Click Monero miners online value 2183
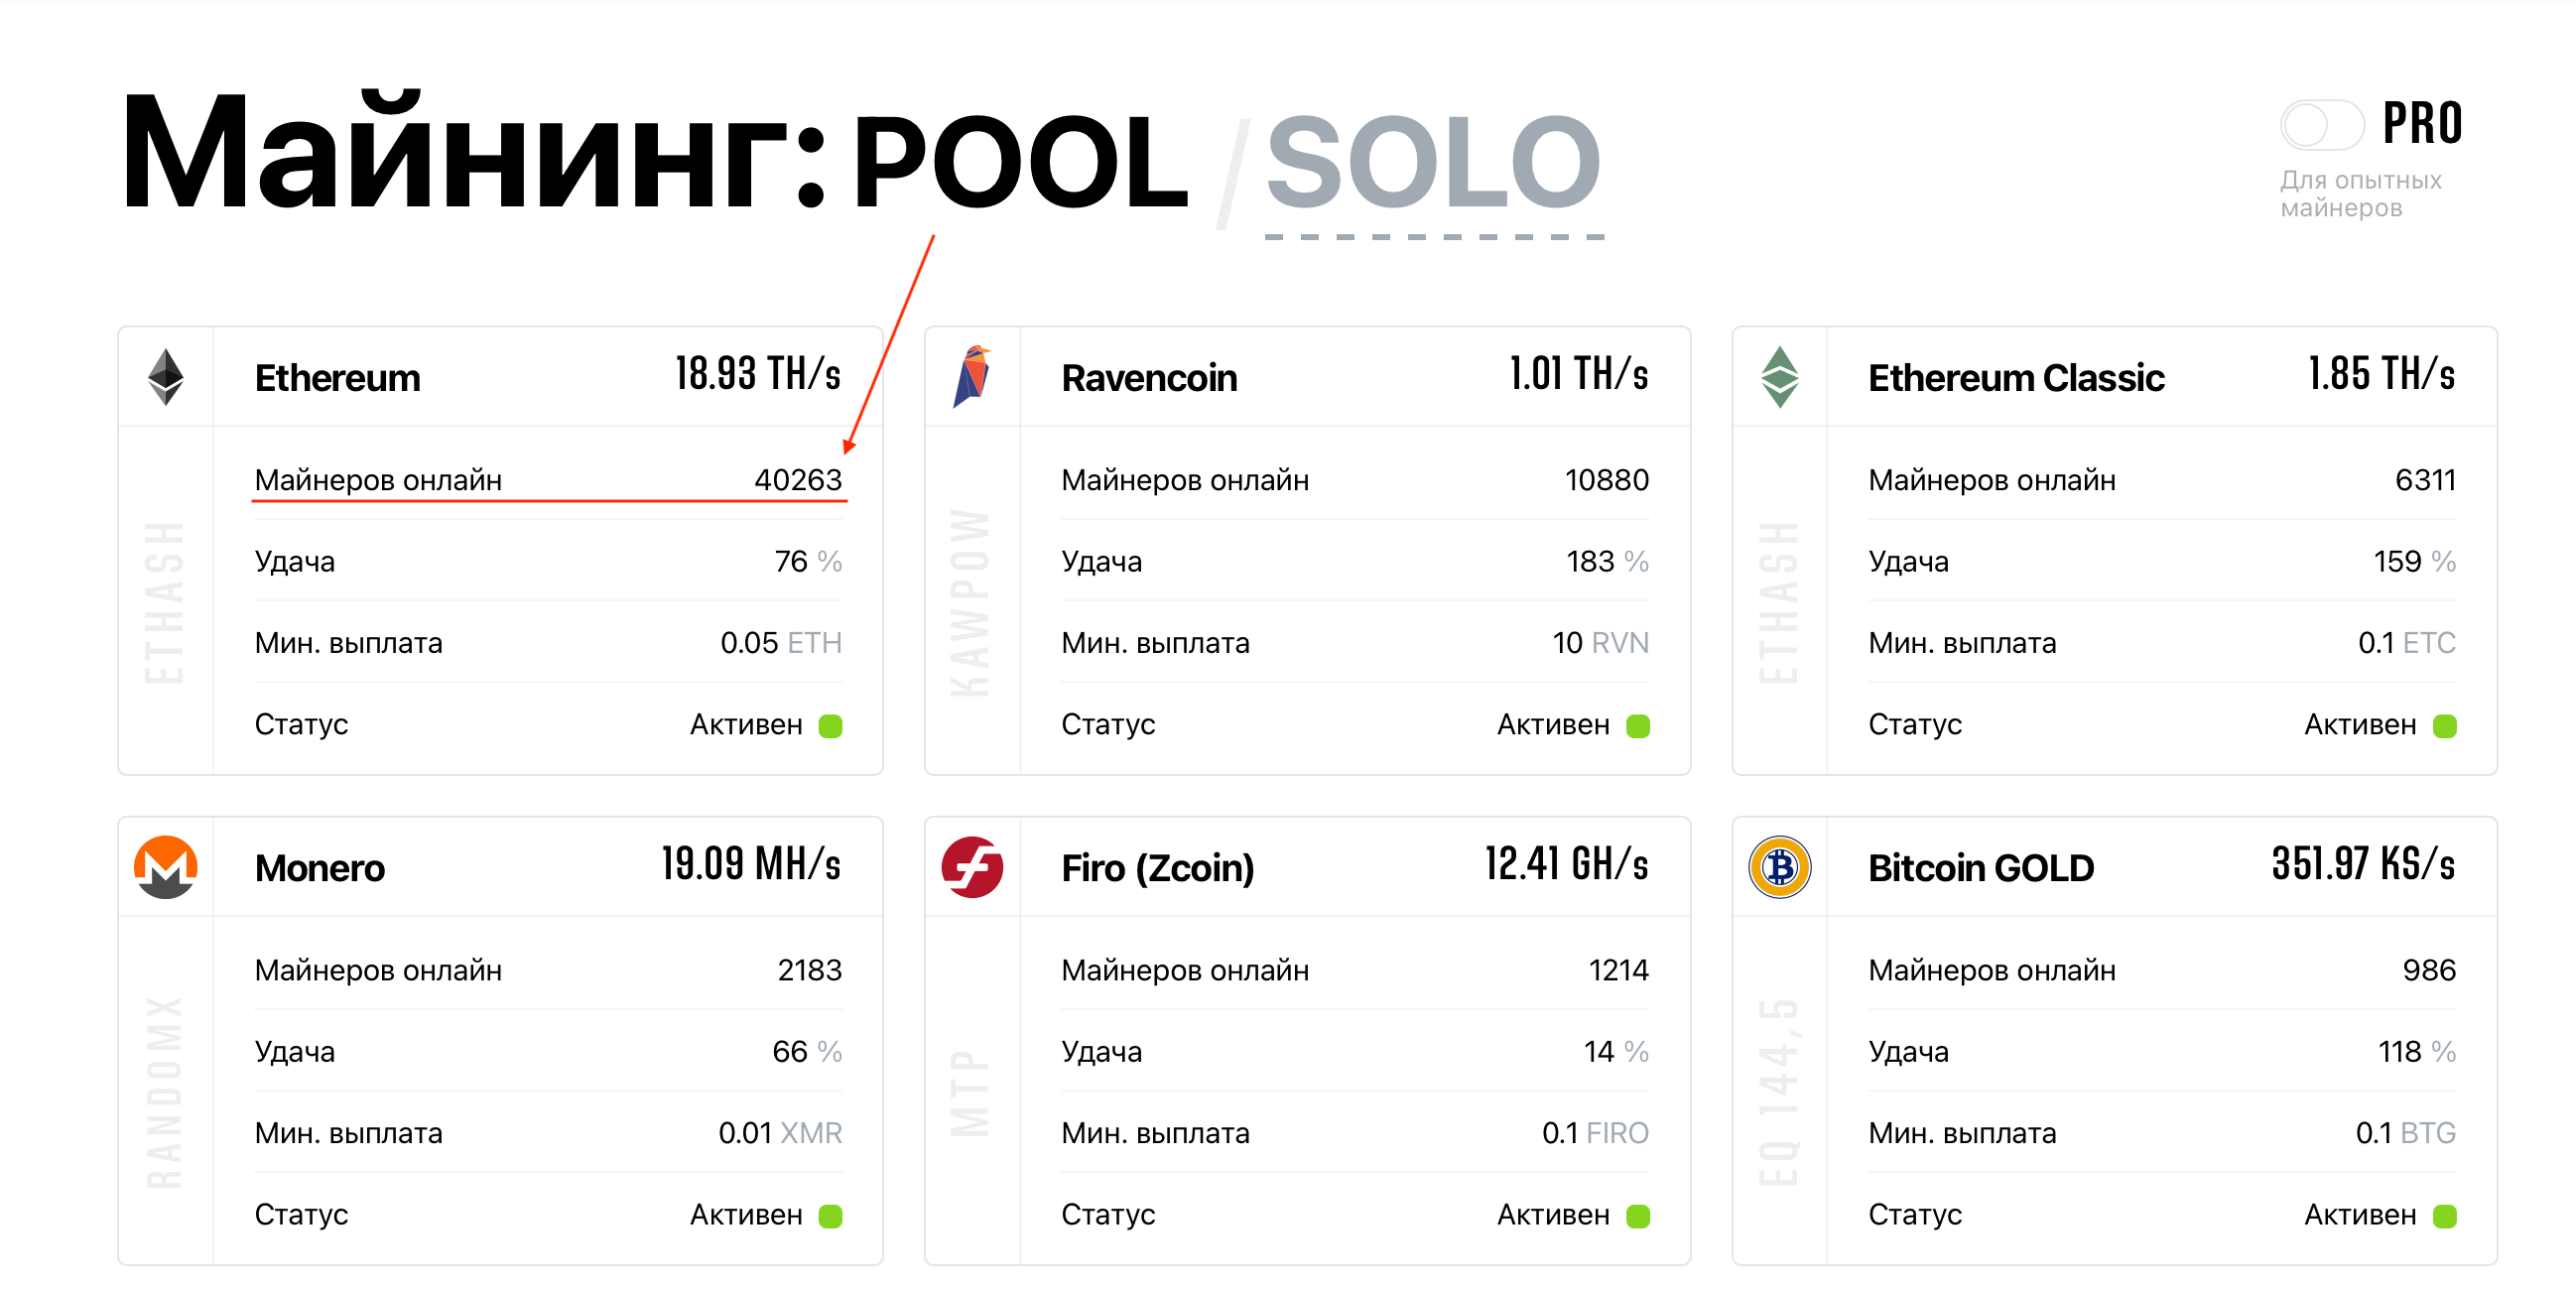Image resolution: width=2576 pixels, height=1290 pixels. click(x=810, y=970)
